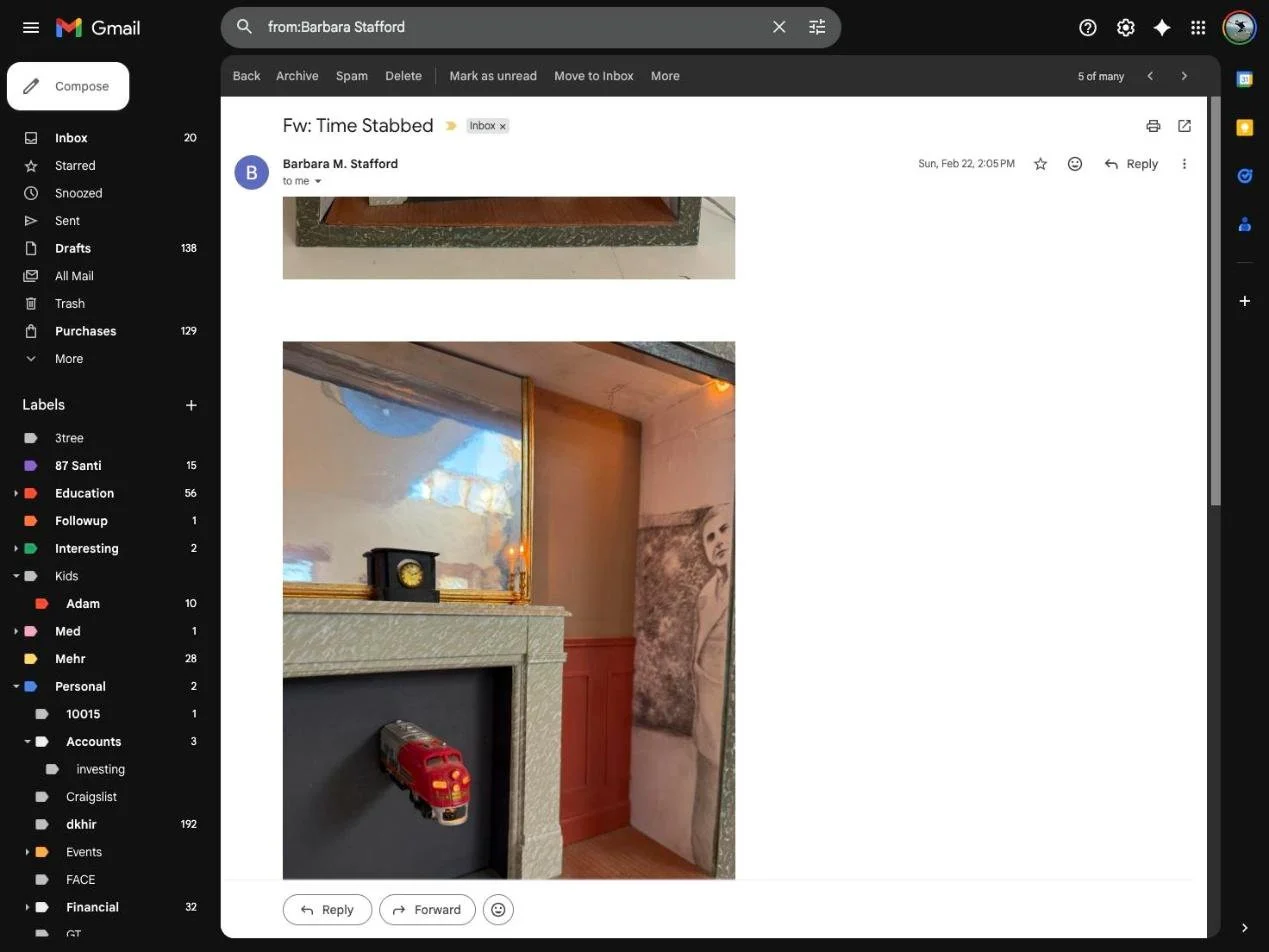Click Reply at the top right
The height and width of the screenshot is (952, 1269).
click(x=1131, y=164)
